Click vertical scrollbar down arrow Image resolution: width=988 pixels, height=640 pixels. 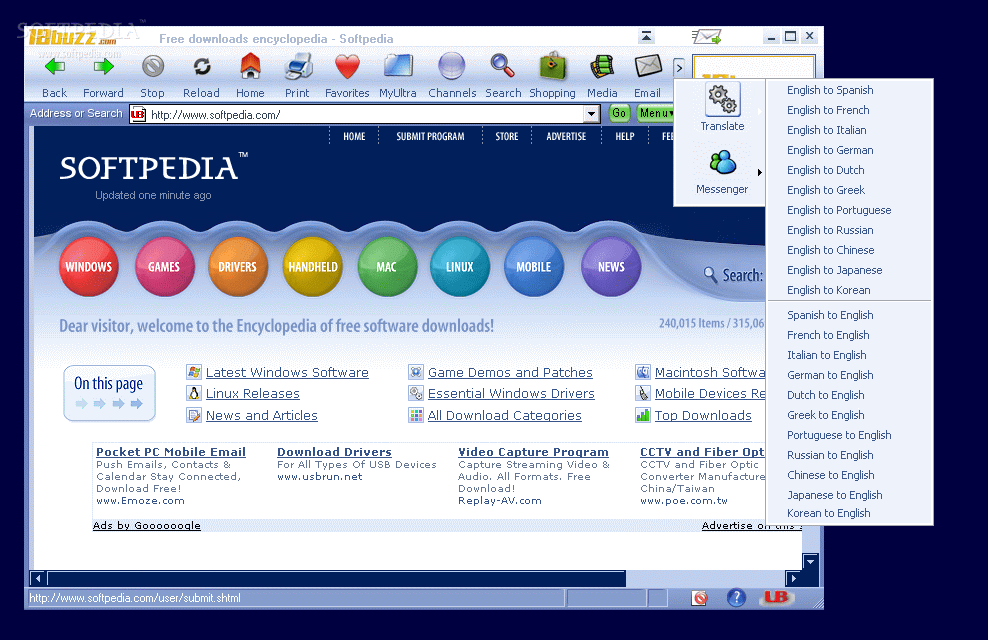810,561
